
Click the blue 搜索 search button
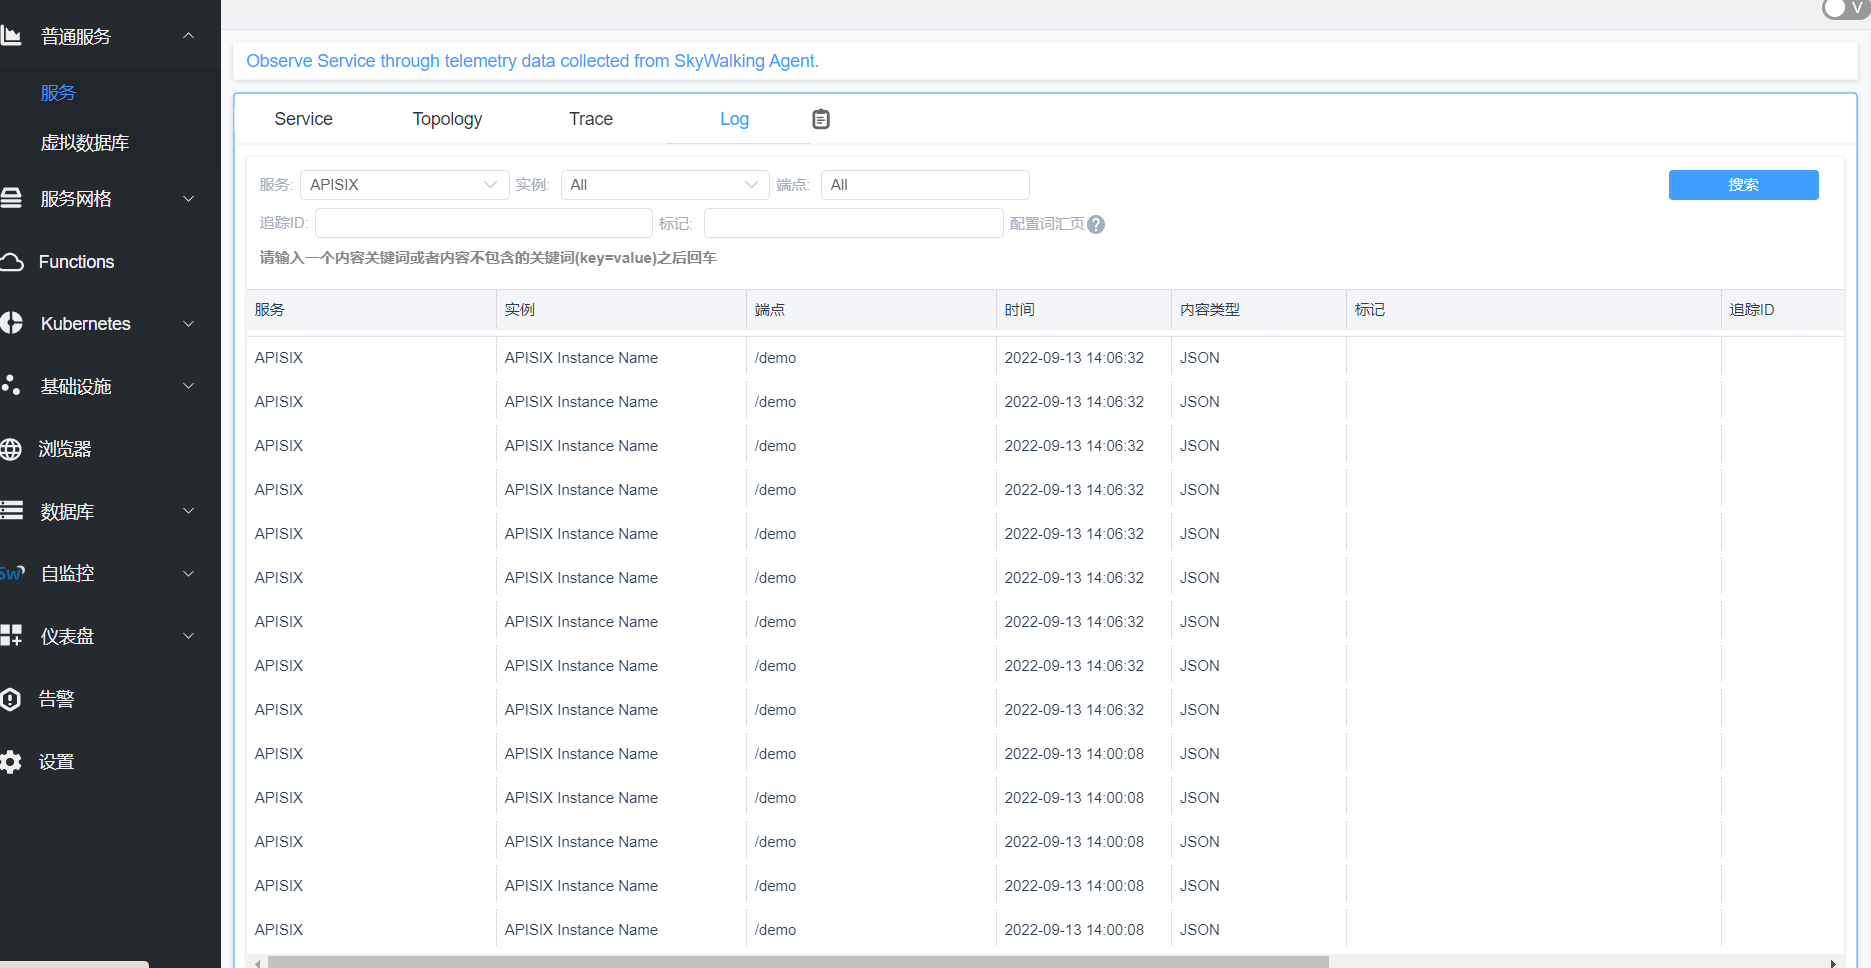point(1743,185)
